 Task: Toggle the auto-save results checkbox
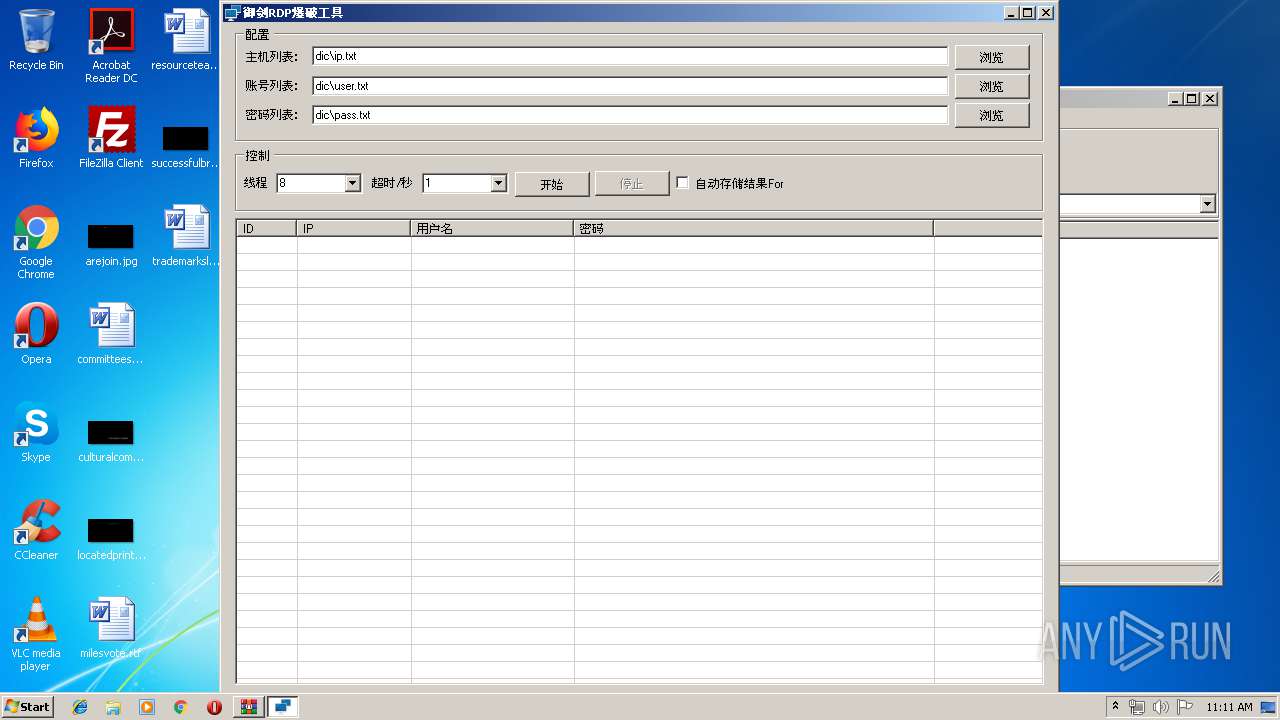tap(683, 183)
